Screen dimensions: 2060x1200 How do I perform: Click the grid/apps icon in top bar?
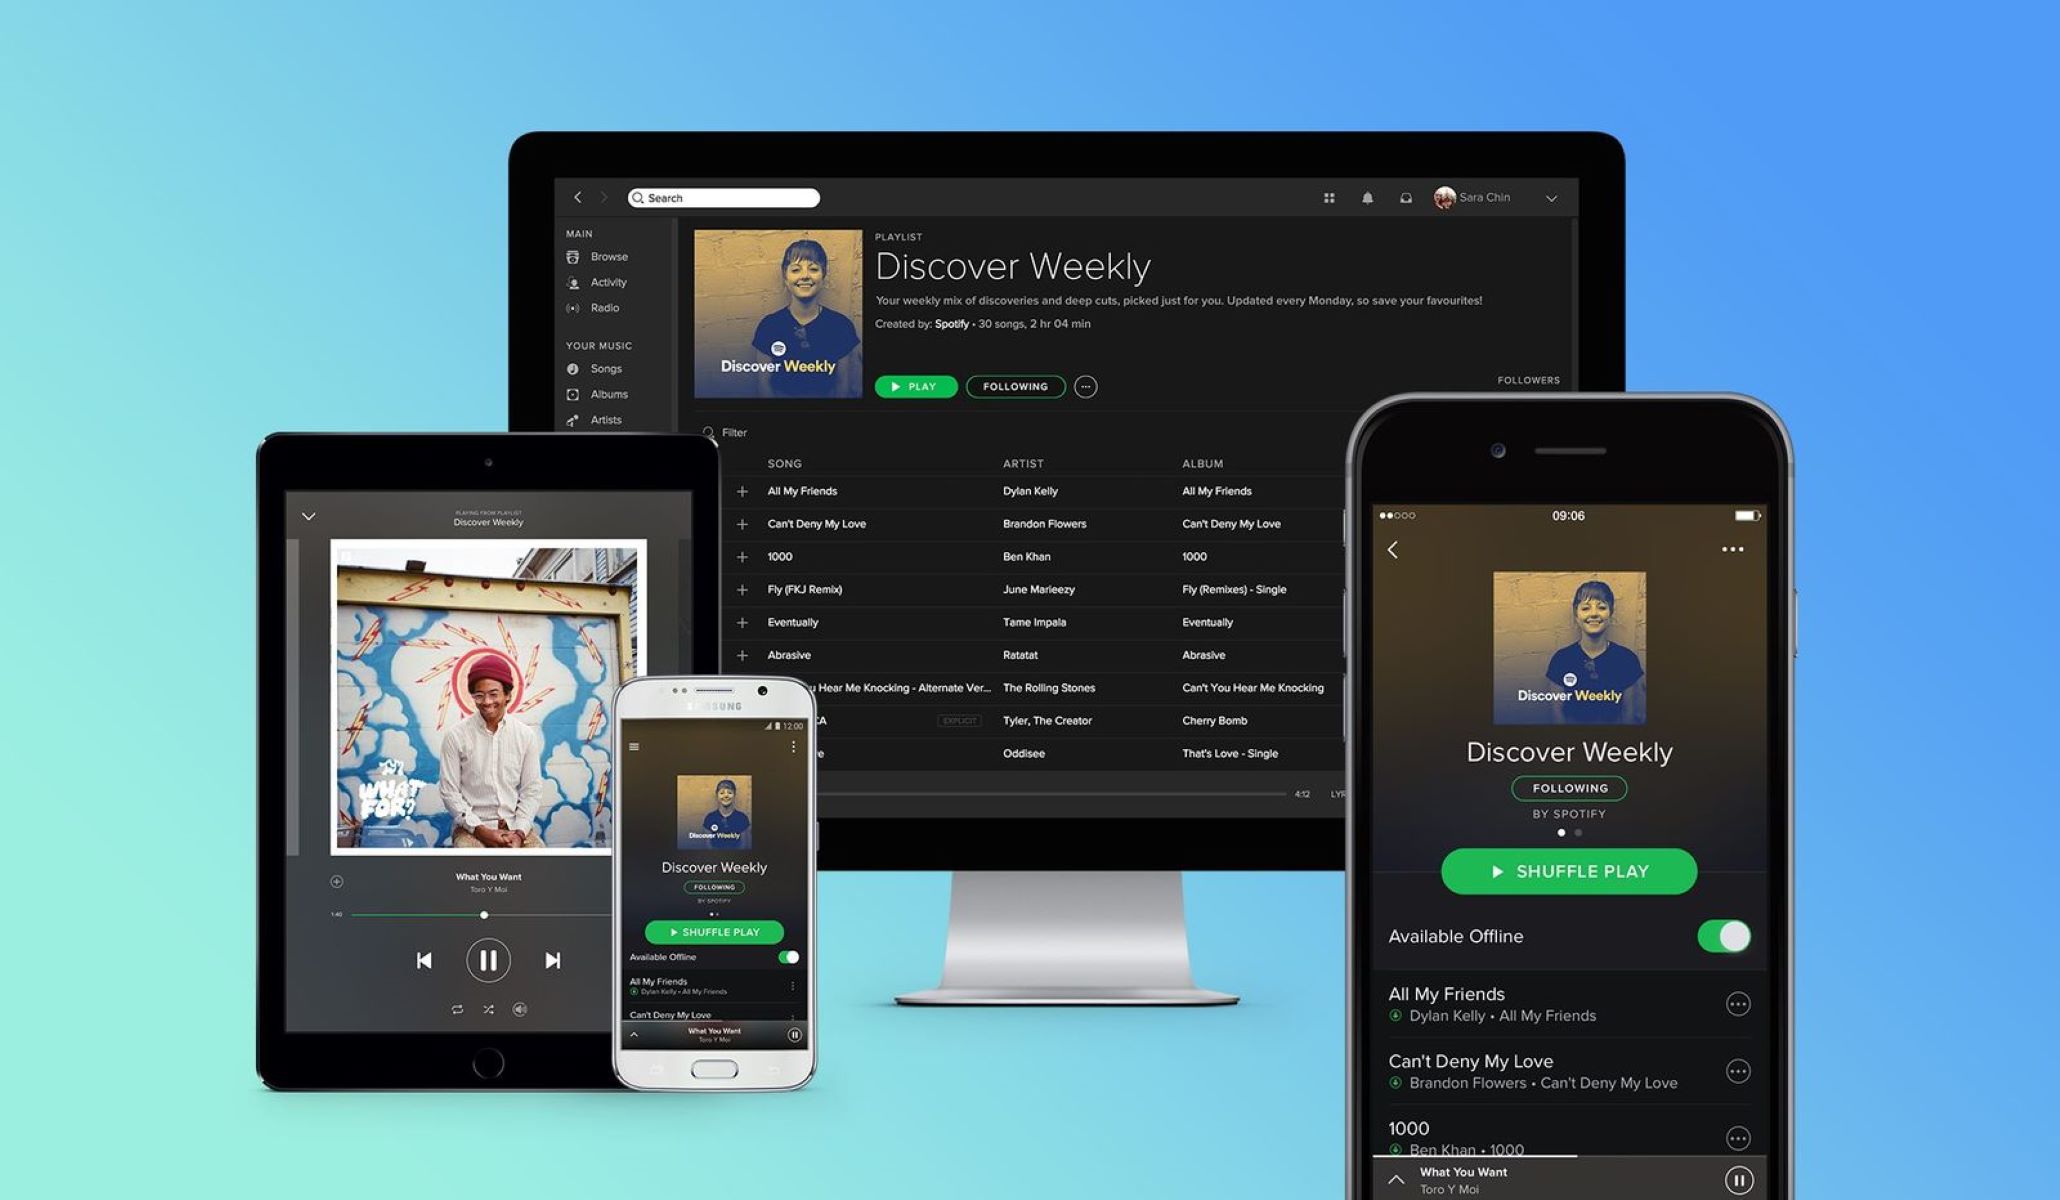[x=1324, y=196]
